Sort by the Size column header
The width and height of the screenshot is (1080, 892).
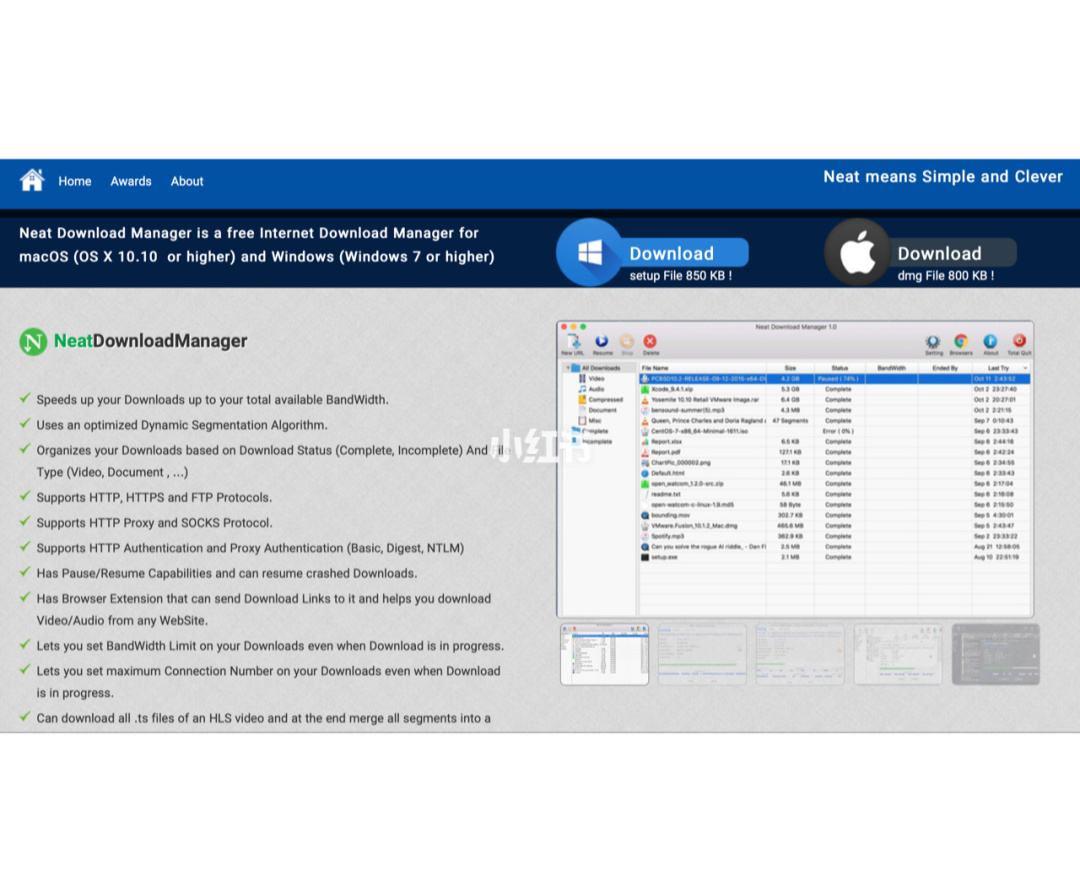pyautogui.click(x=790, y=368)
